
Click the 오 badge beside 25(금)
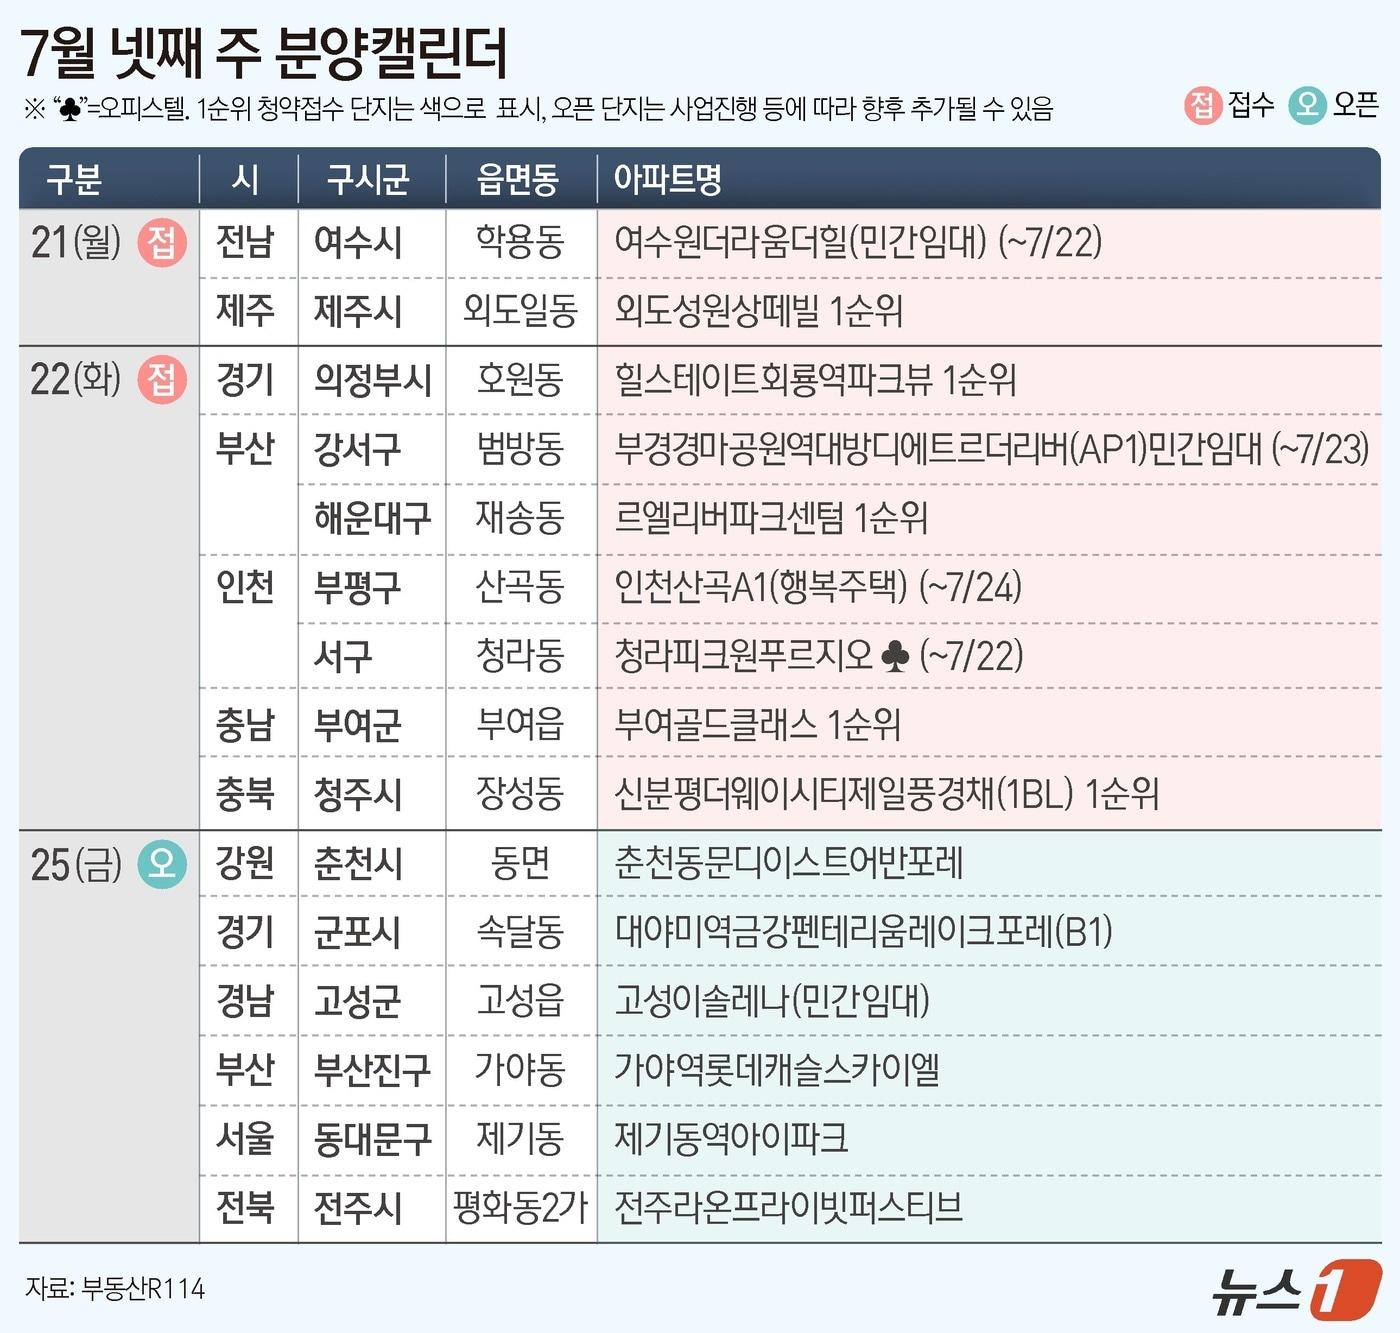click(162, 864)
